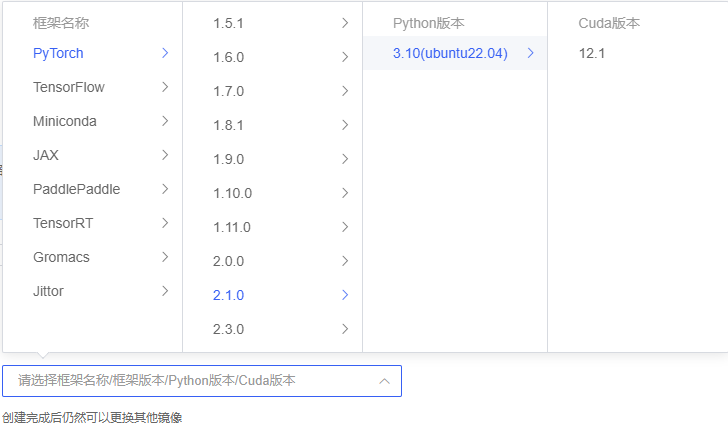728x428 pixels.
Task: Choose JAX from framework list
Action: (46, 155)
